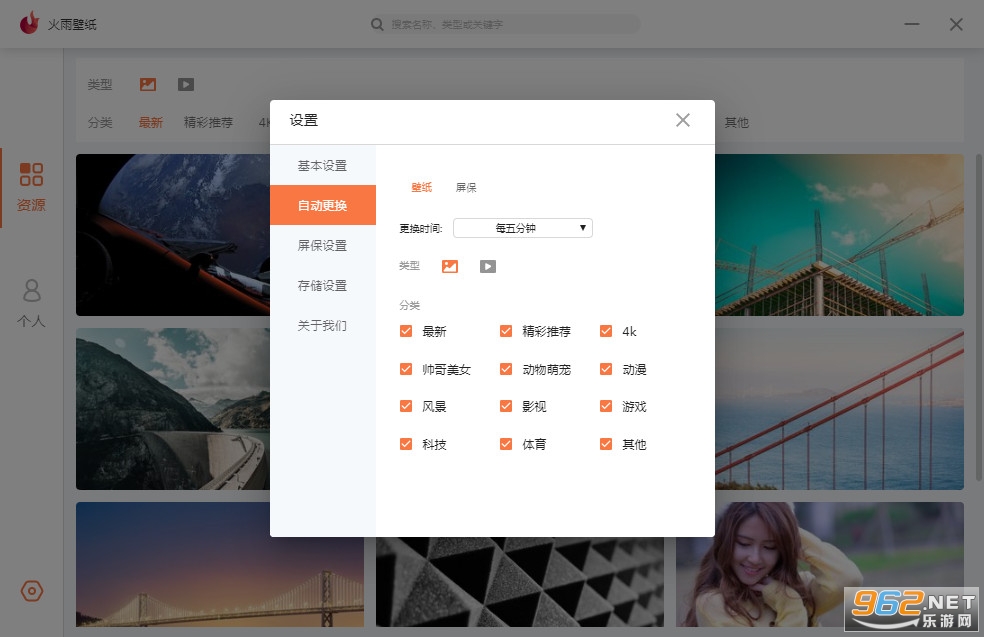
Task: Switch to the 壁纸 sub-tab
Action: tap(422, 187)
